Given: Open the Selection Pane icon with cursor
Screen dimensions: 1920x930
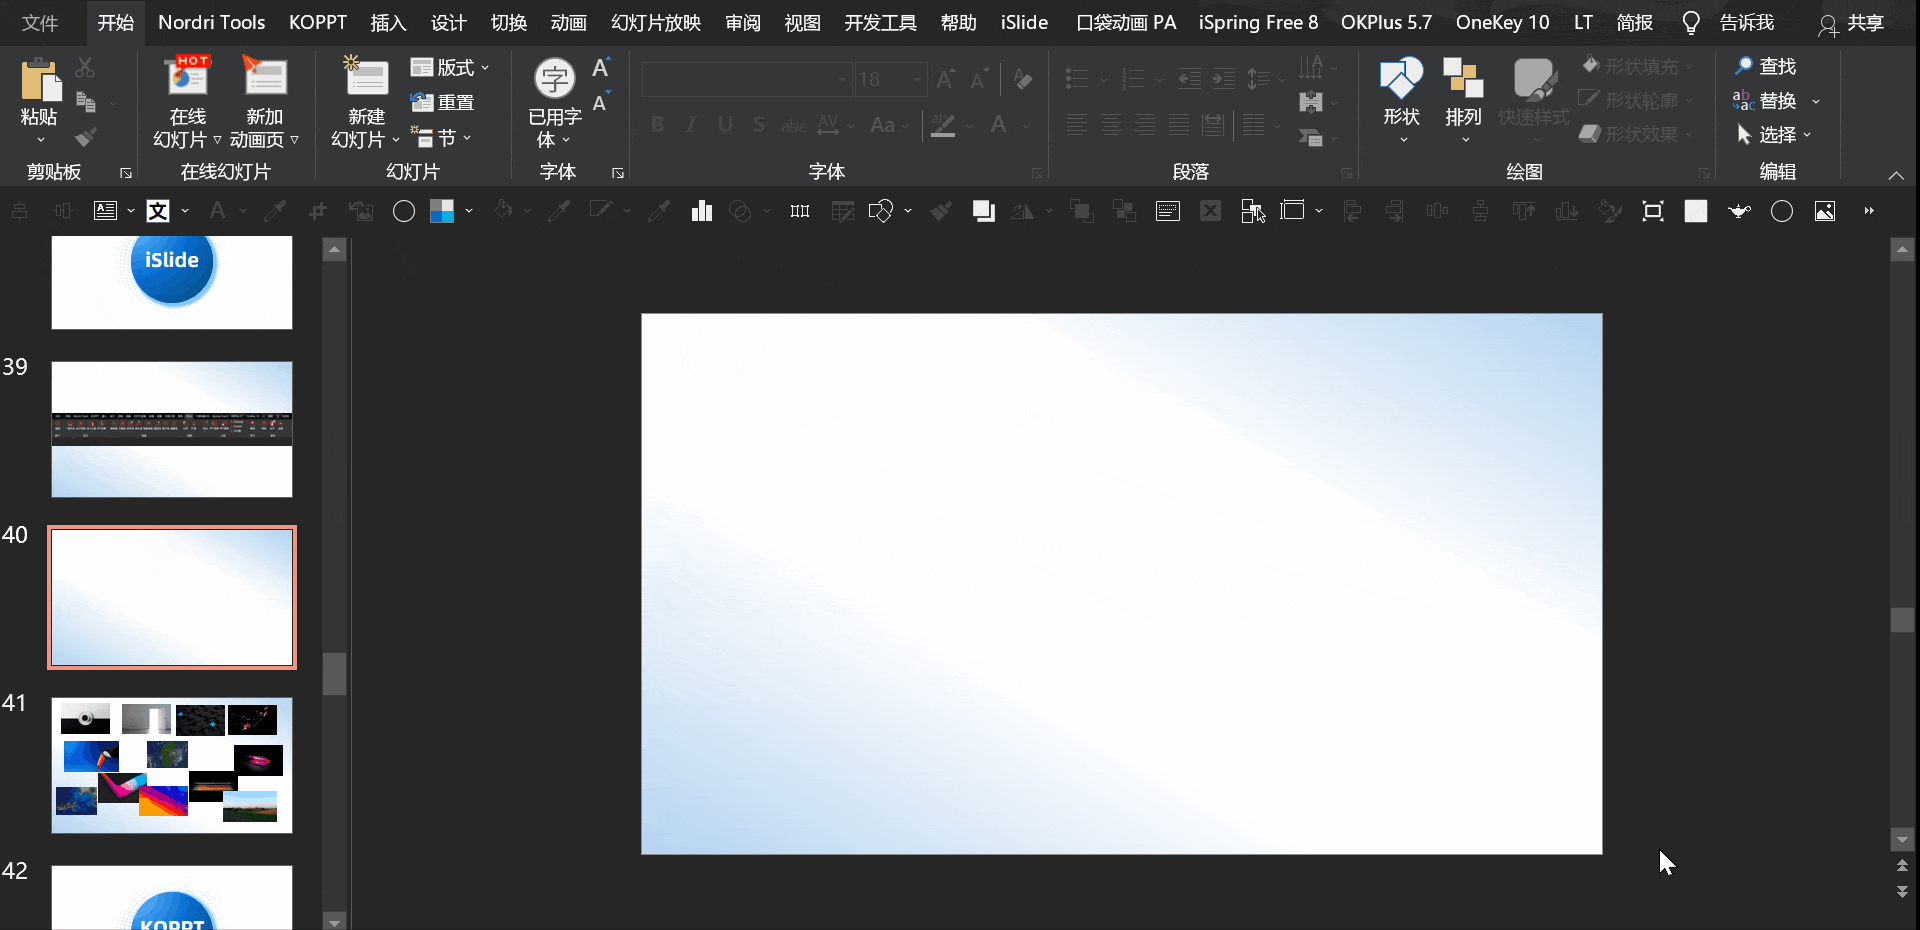Looking at the screenshot, I should [1253, 211].
